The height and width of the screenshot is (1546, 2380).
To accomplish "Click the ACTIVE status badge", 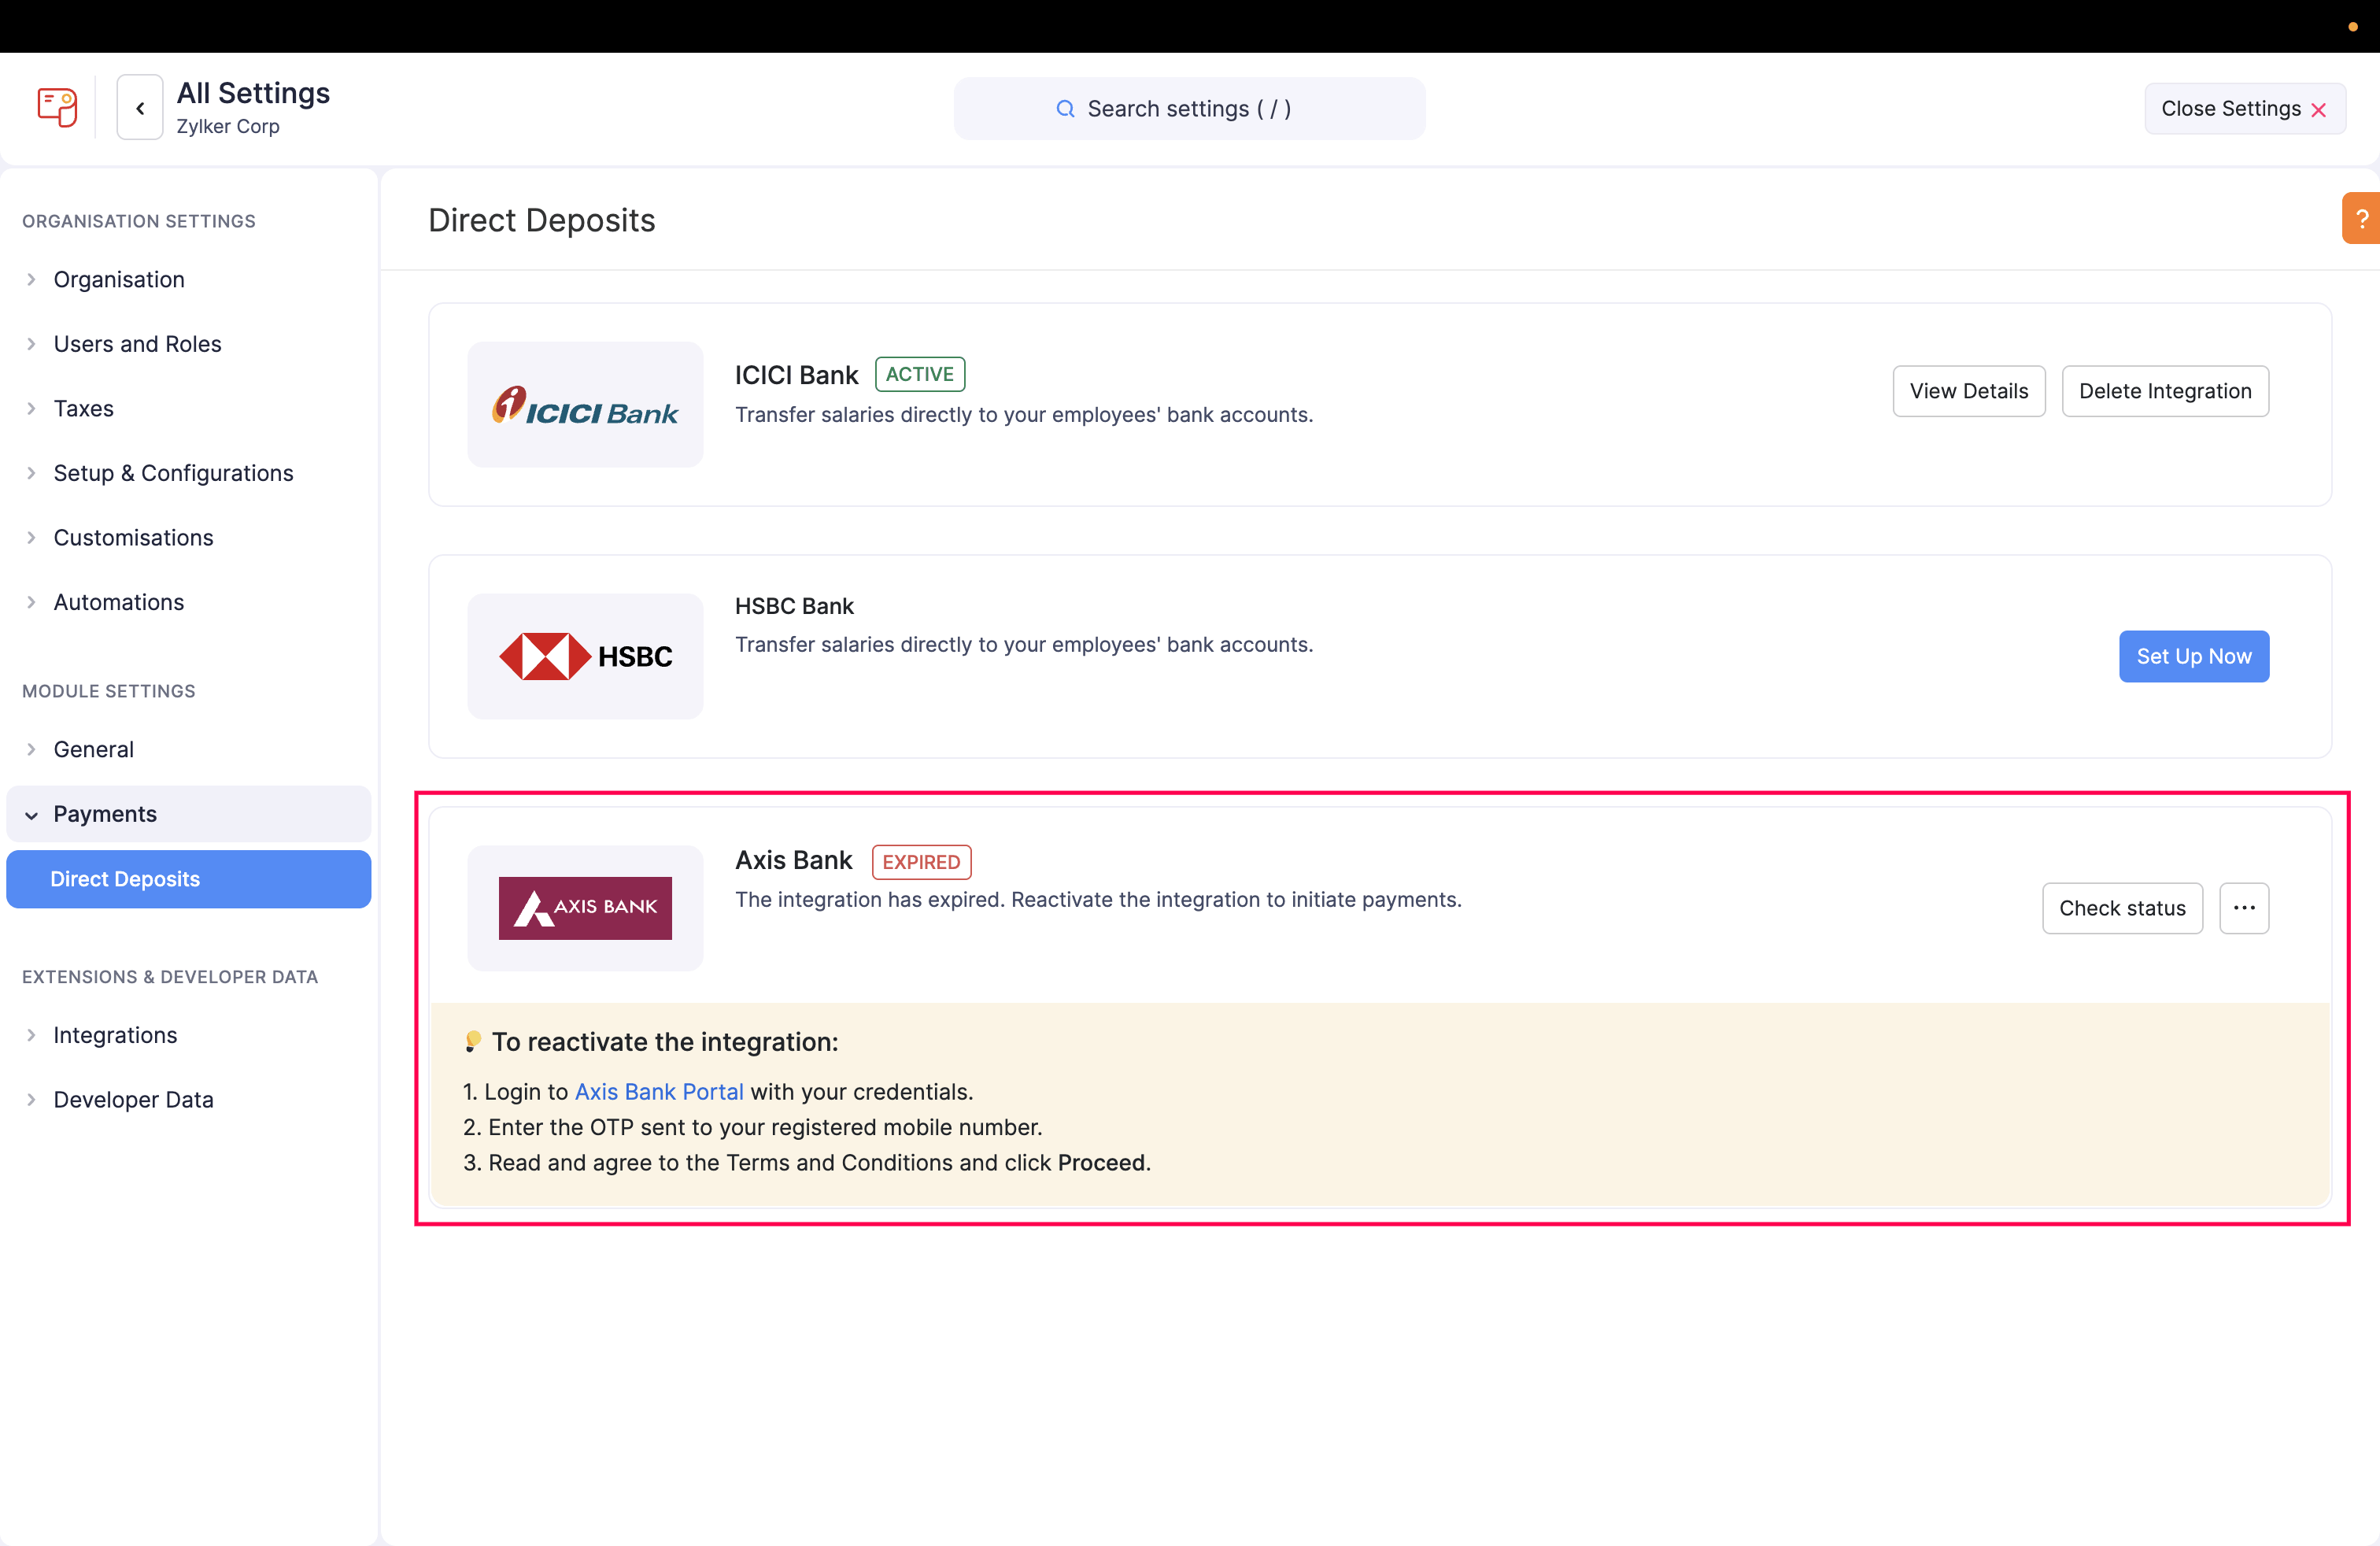I will [920, 374].
